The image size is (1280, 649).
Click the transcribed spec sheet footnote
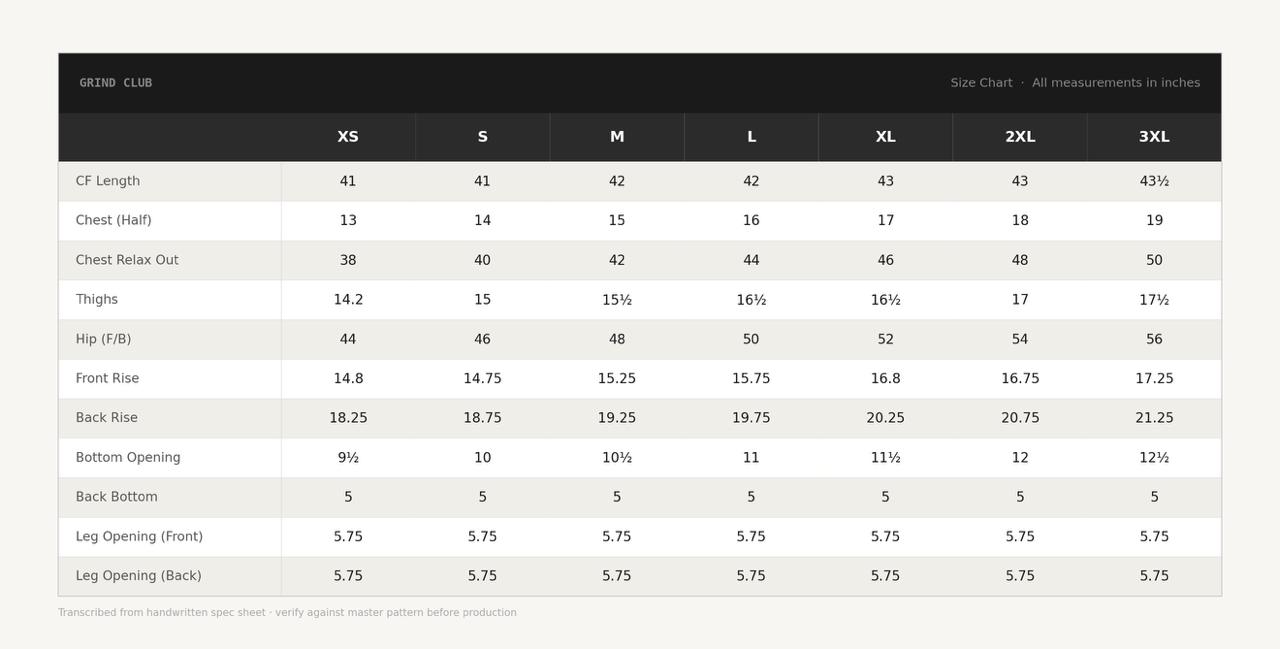click(x=287, y=613)
